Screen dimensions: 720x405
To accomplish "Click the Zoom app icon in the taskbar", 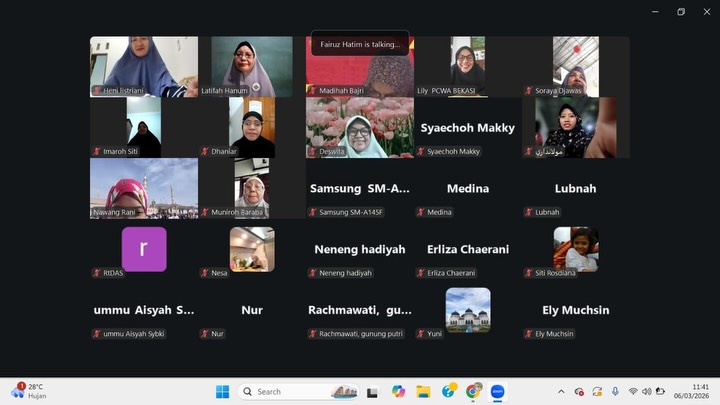I will [497, 391].
